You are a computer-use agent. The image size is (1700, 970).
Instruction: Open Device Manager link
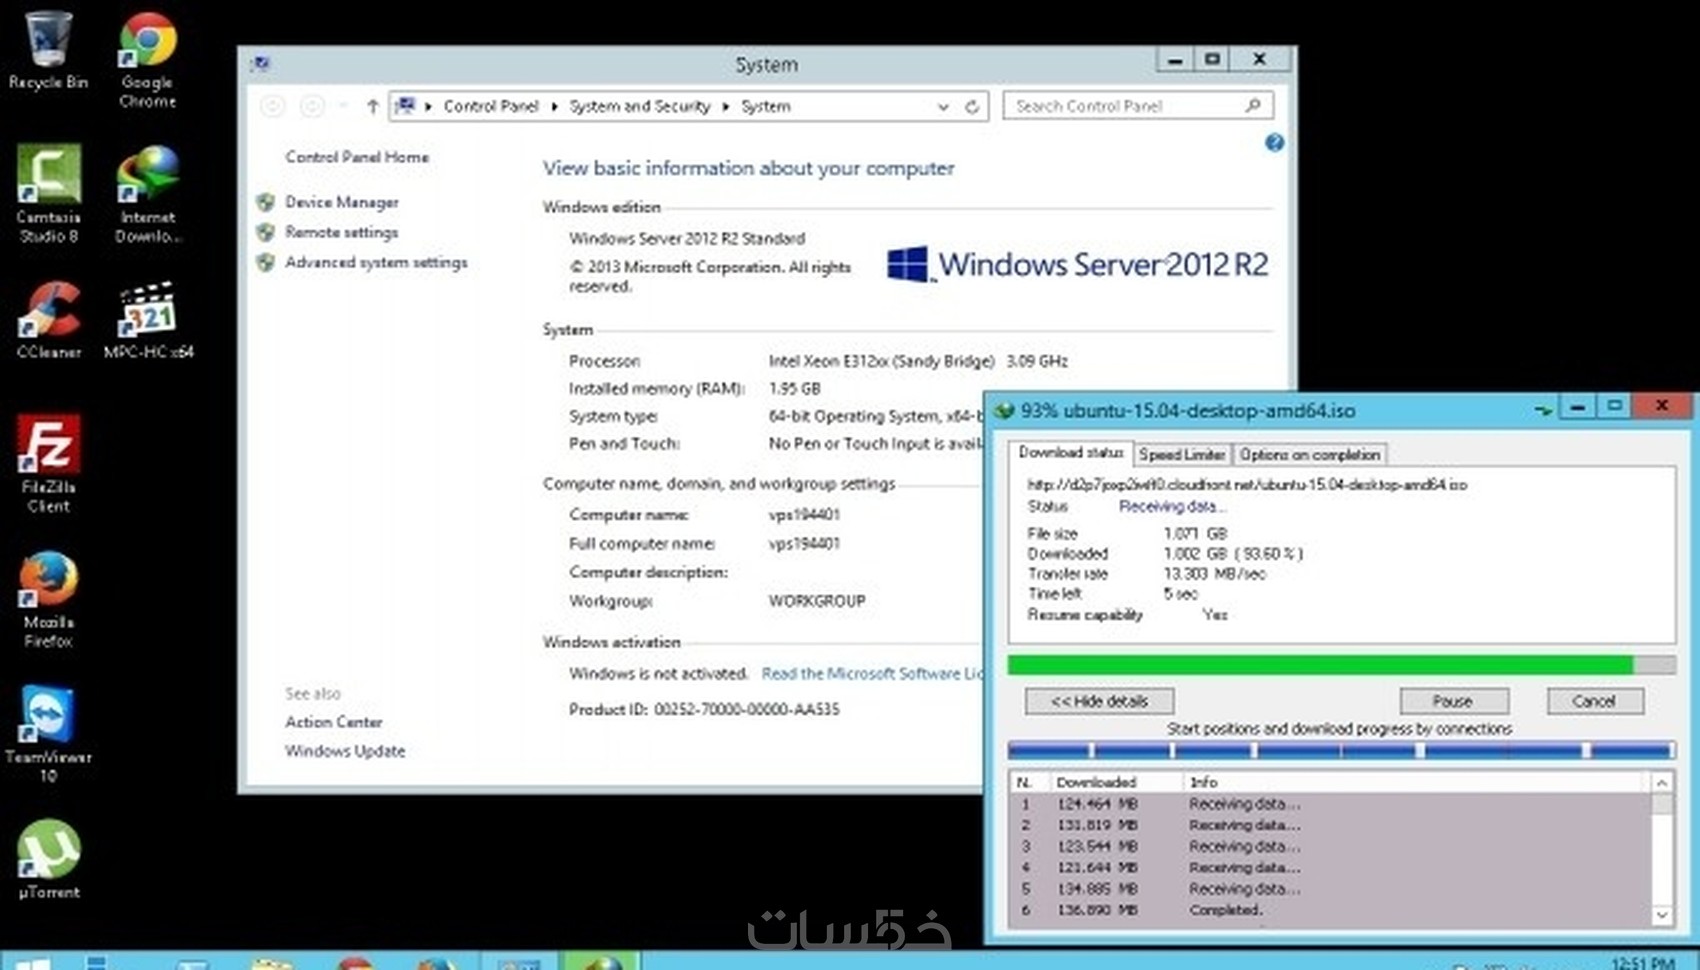[342, 202]
